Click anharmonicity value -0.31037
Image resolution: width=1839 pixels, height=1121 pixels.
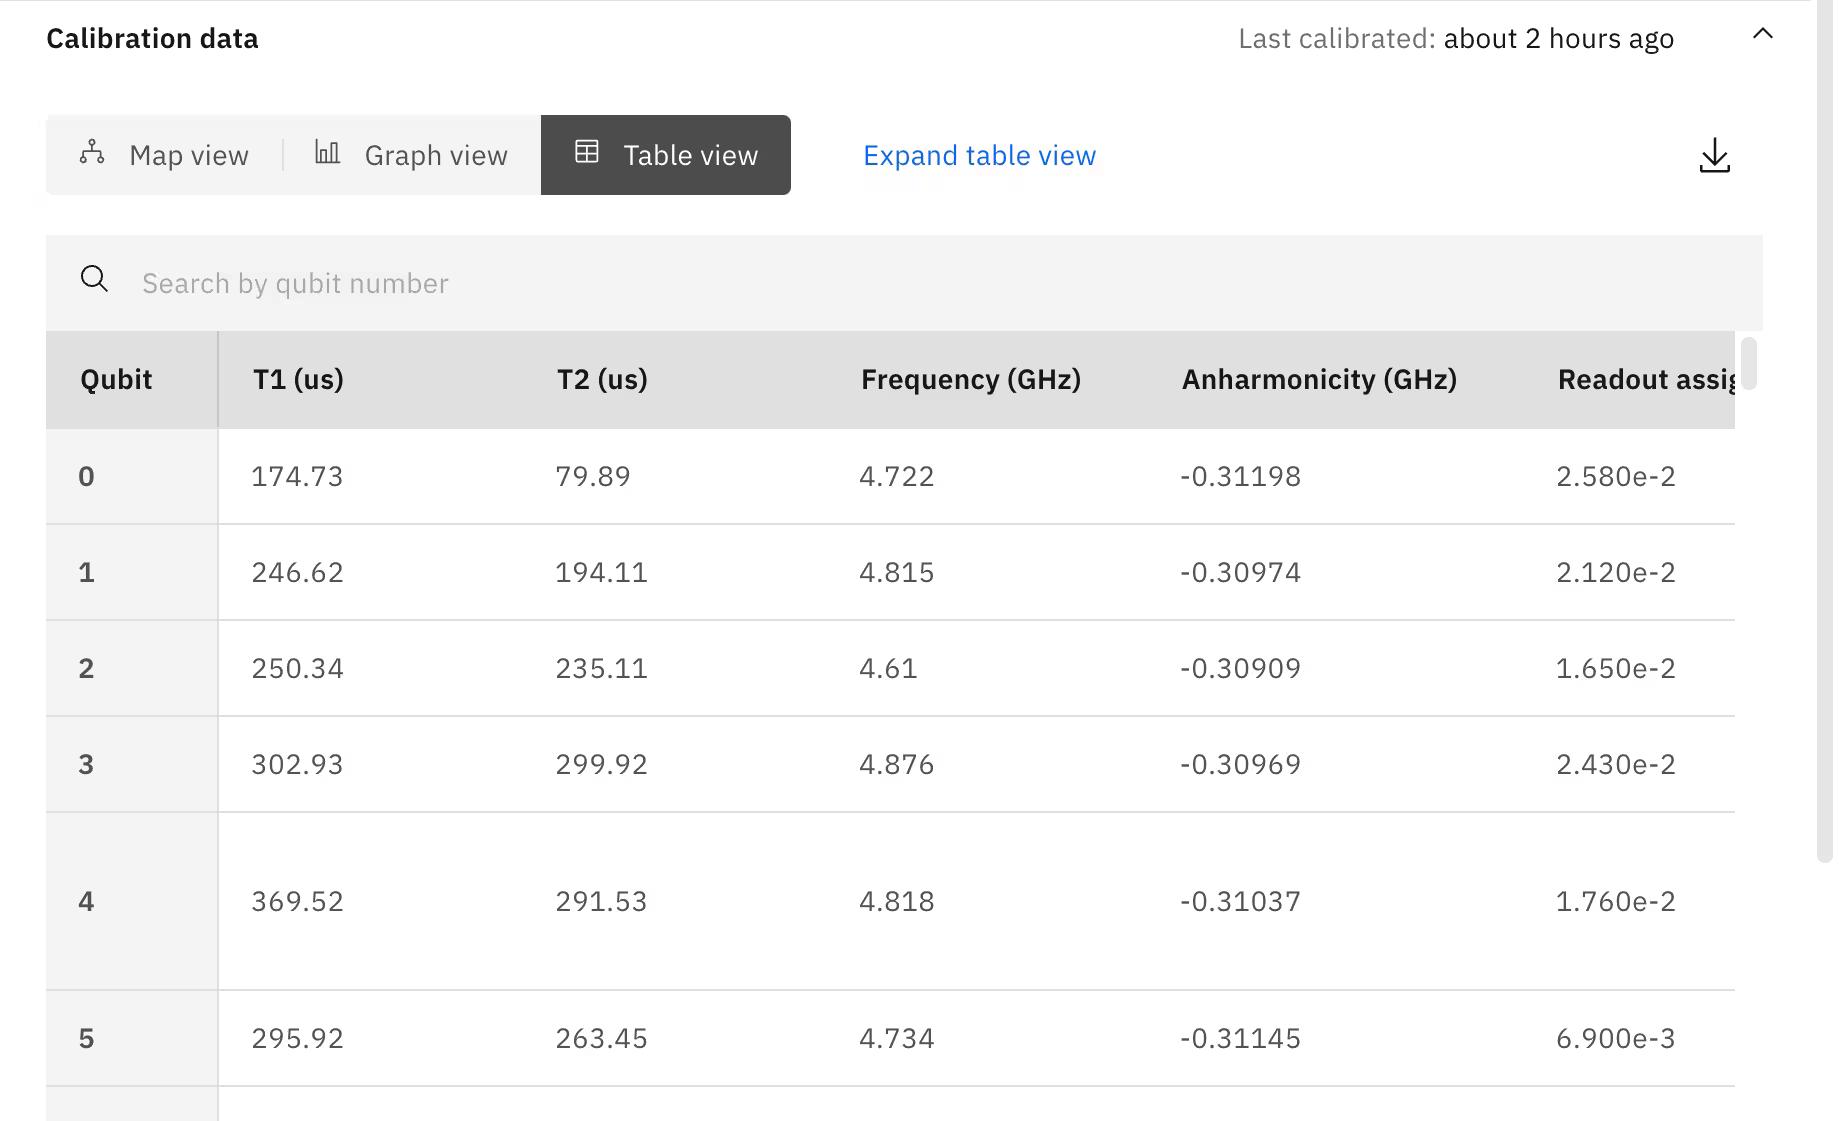(1240, 902)
